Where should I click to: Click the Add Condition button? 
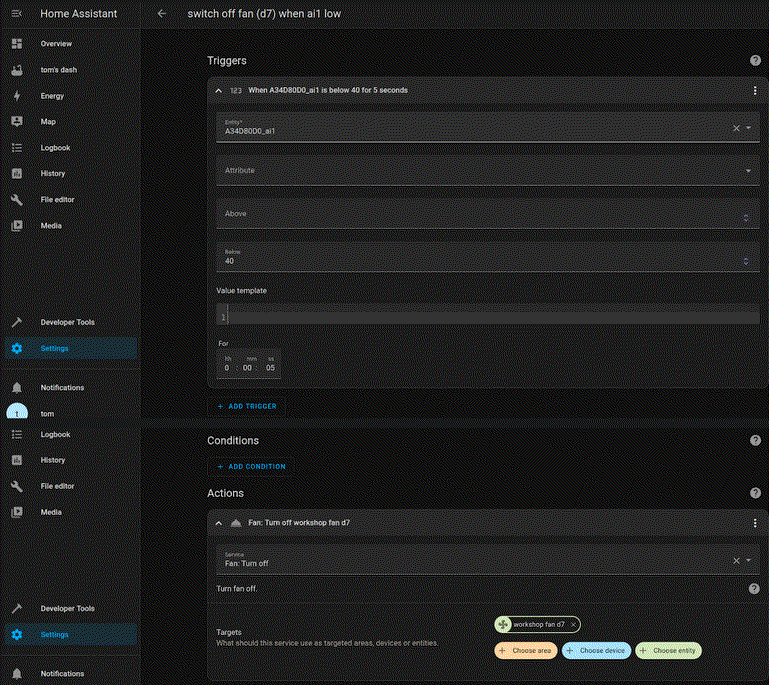(251, 466)
